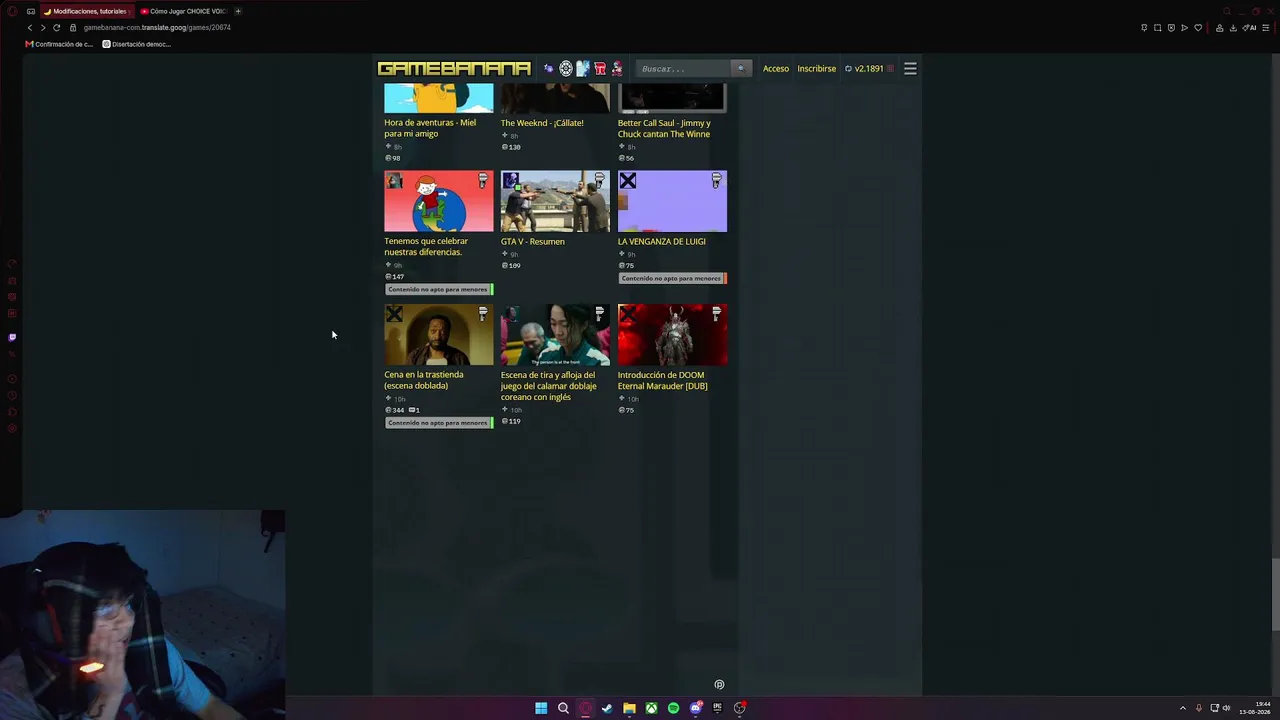Click the address bar URL
Image resolution: width=1280 pixels, height=720 pixels.
(x=157, y=27)
